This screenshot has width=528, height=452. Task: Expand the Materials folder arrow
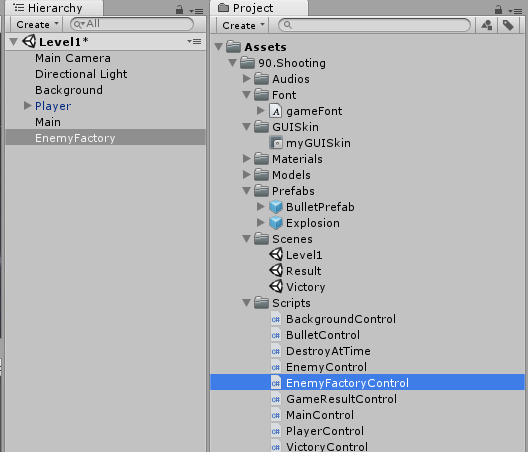coord(246,159)
